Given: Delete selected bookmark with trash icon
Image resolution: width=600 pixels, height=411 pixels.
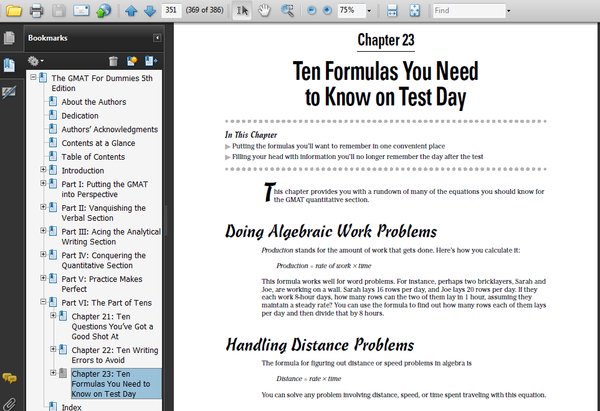Looking at the screenshot, I should coord(113,61).
